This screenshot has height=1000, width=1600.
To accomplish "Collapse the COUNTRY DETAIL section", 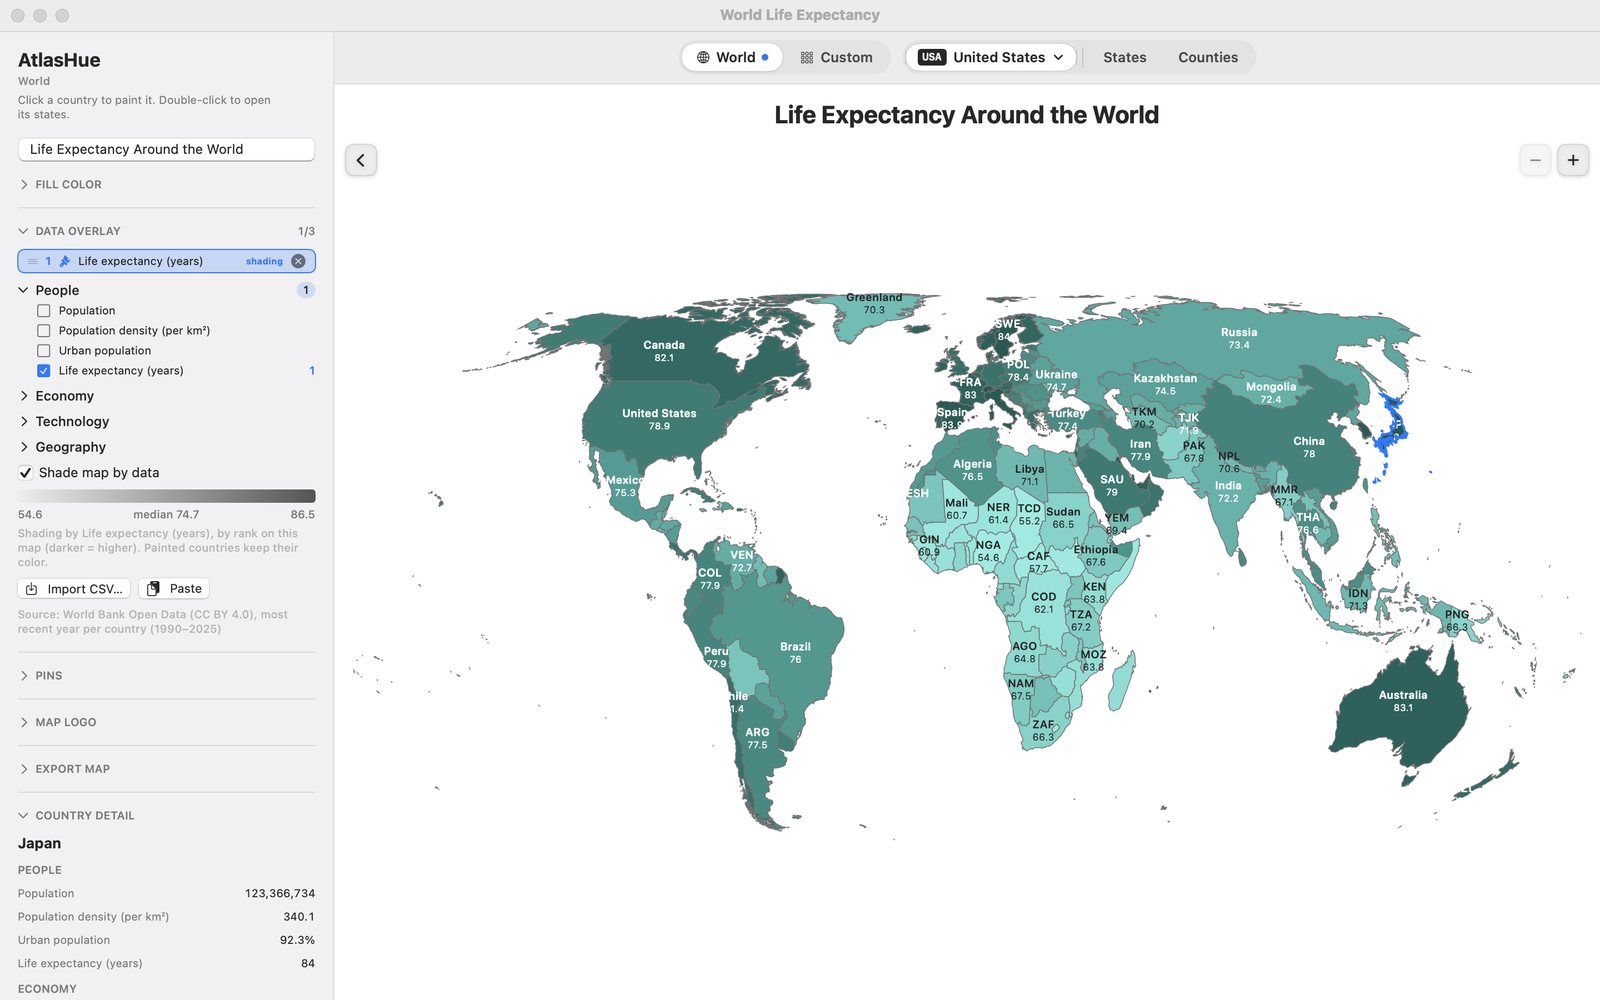I will (x=76, y=816).
